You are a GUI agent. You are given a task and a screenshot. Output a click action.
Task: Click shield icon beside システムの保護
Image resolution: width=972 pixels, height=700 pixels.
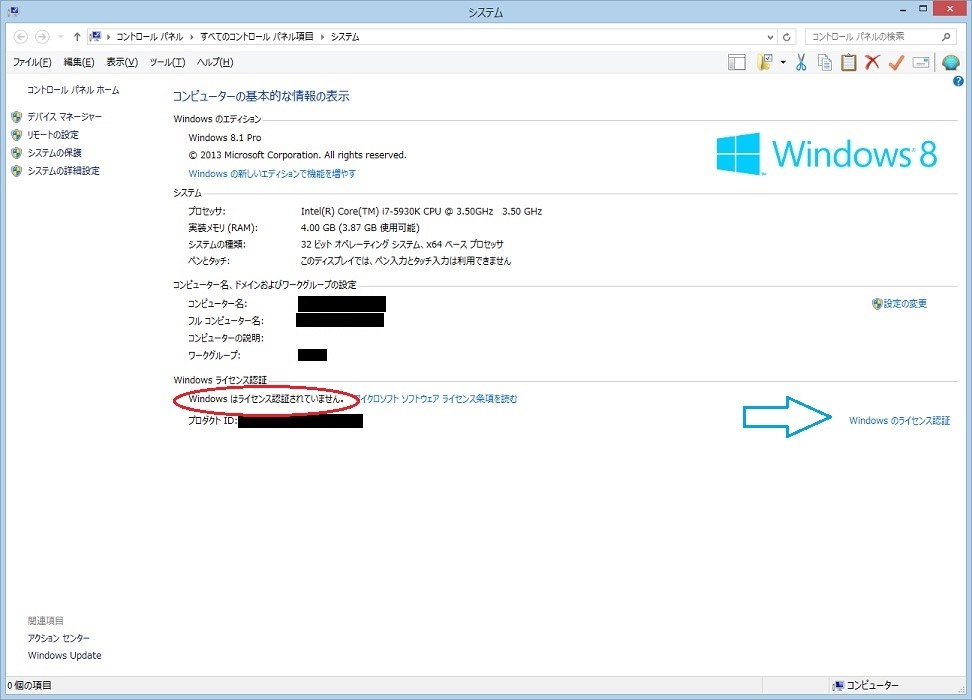pos(17,153)
